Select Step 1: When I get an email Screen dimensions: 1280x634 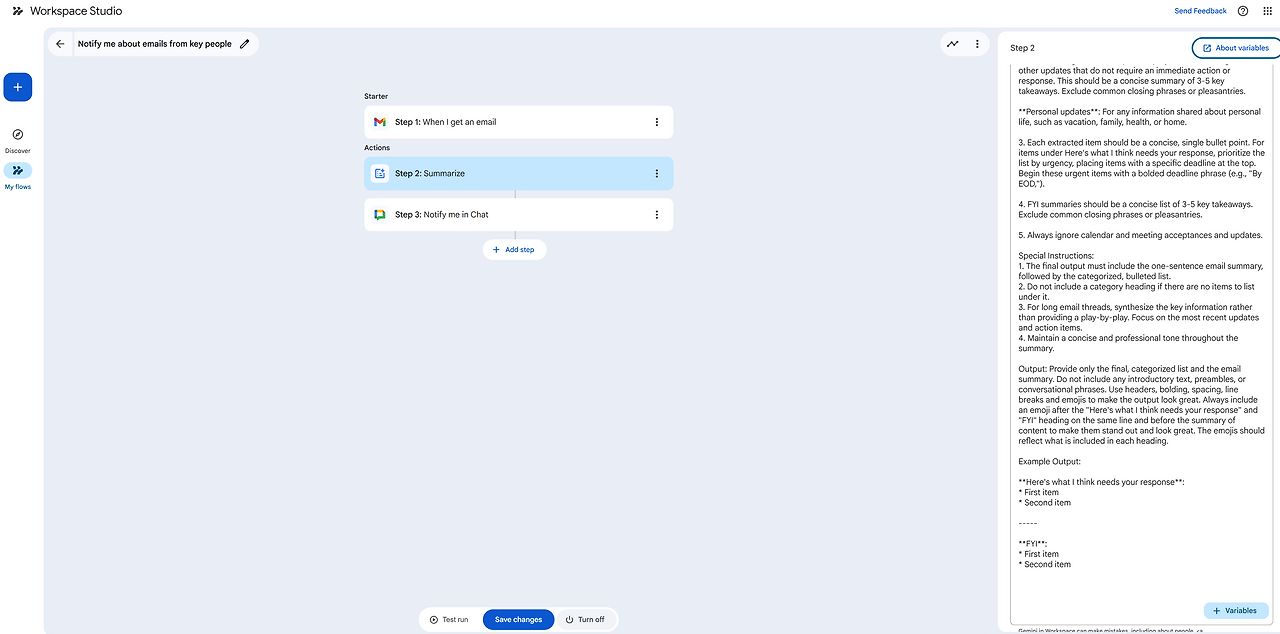518,122
